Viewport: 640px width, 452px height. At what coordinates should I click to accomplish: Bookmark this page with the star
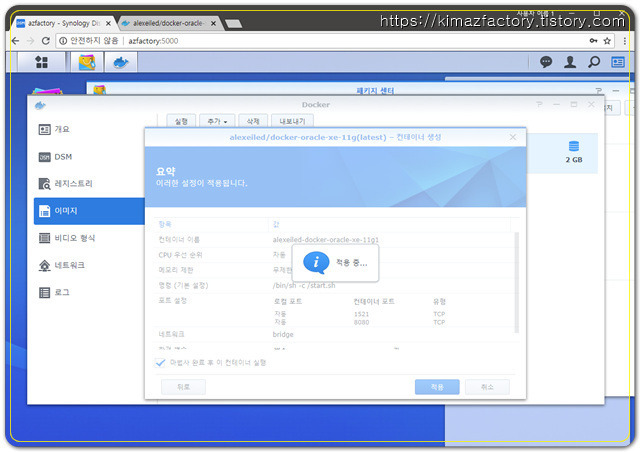pyautogui.click(x=607, y=41)
